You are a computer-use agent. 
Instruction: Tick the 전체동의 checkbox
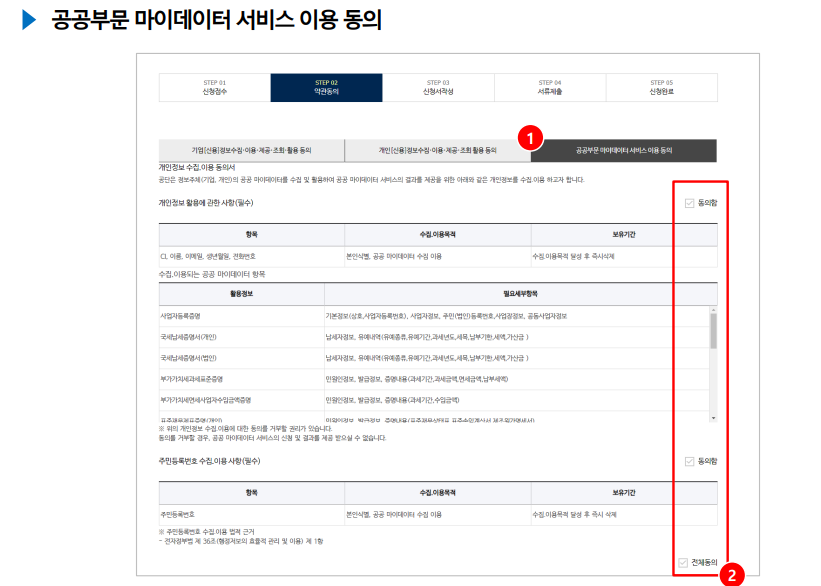[683, 562]
